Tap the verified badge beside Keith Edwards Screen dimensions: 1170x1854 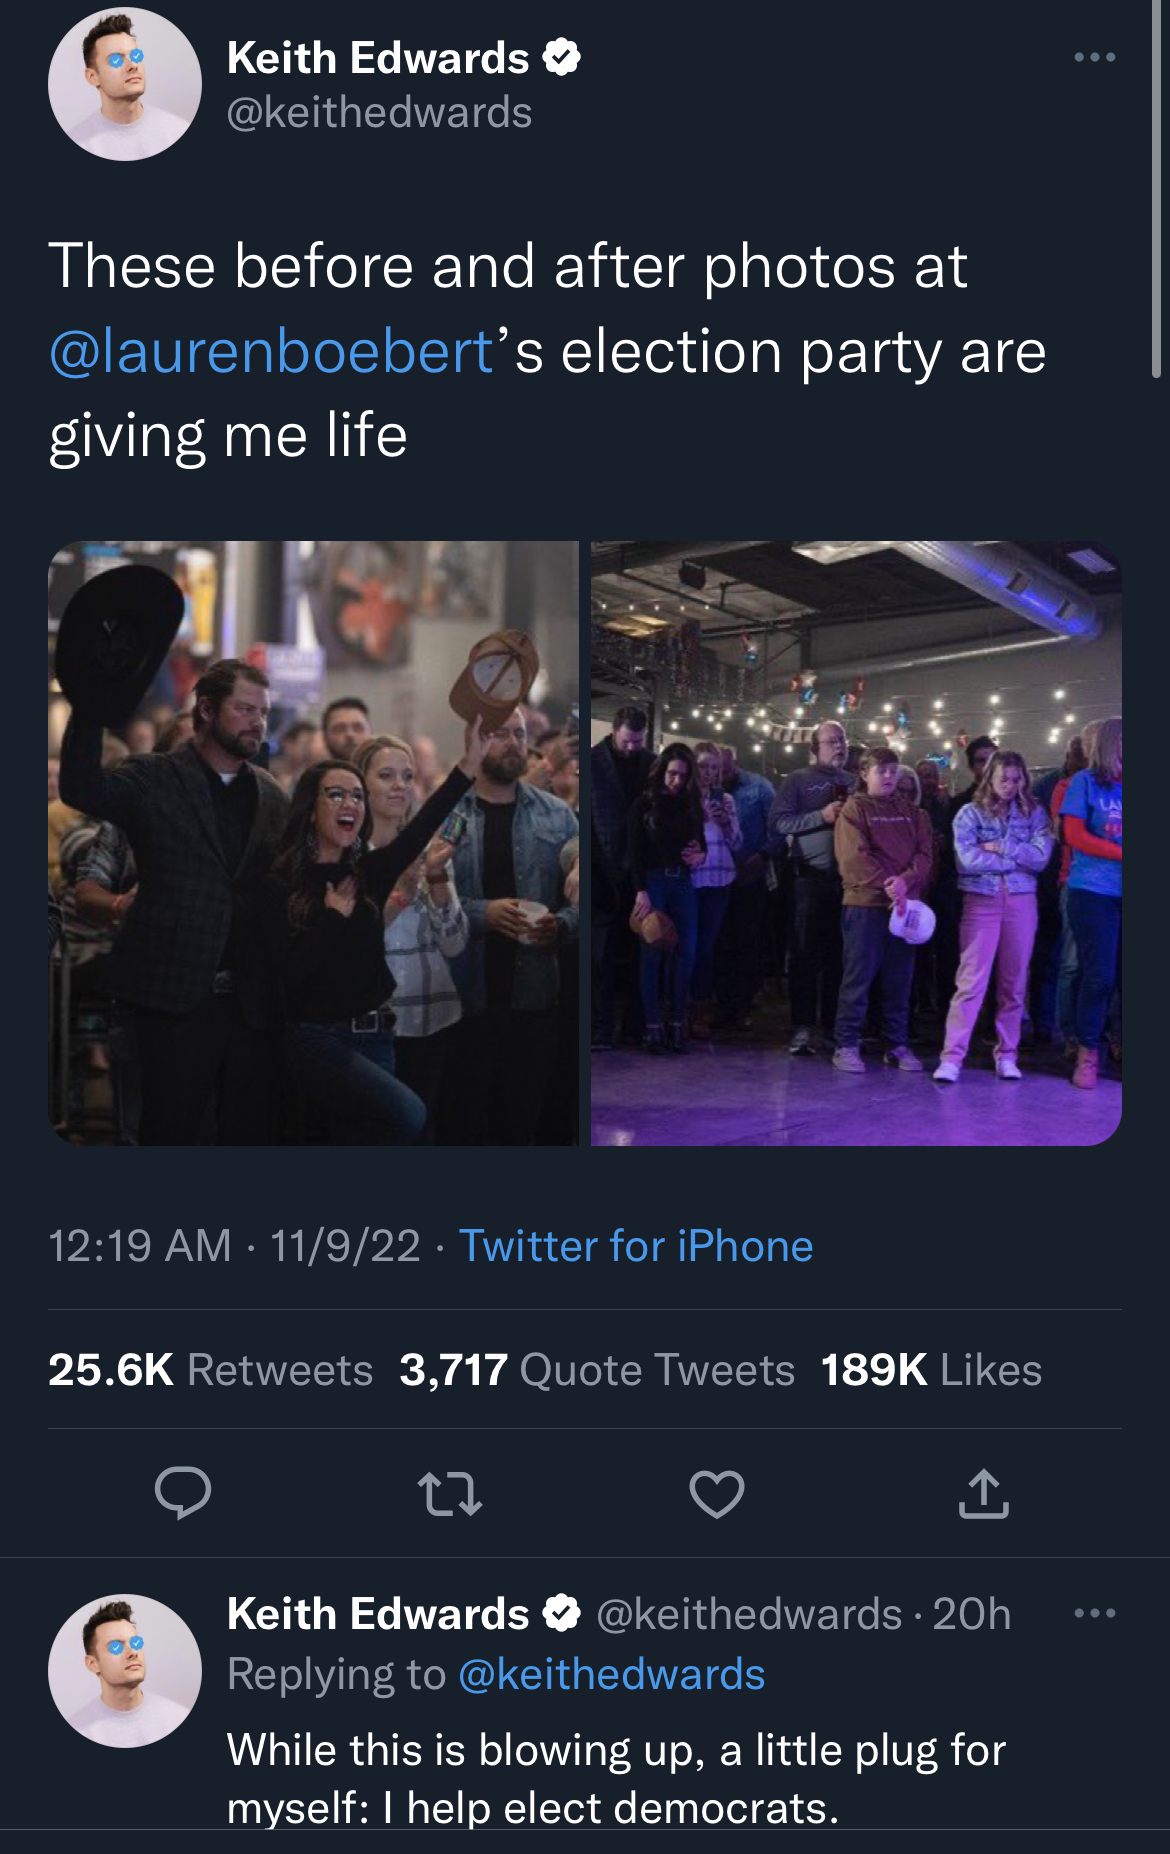tap(562, 58)
